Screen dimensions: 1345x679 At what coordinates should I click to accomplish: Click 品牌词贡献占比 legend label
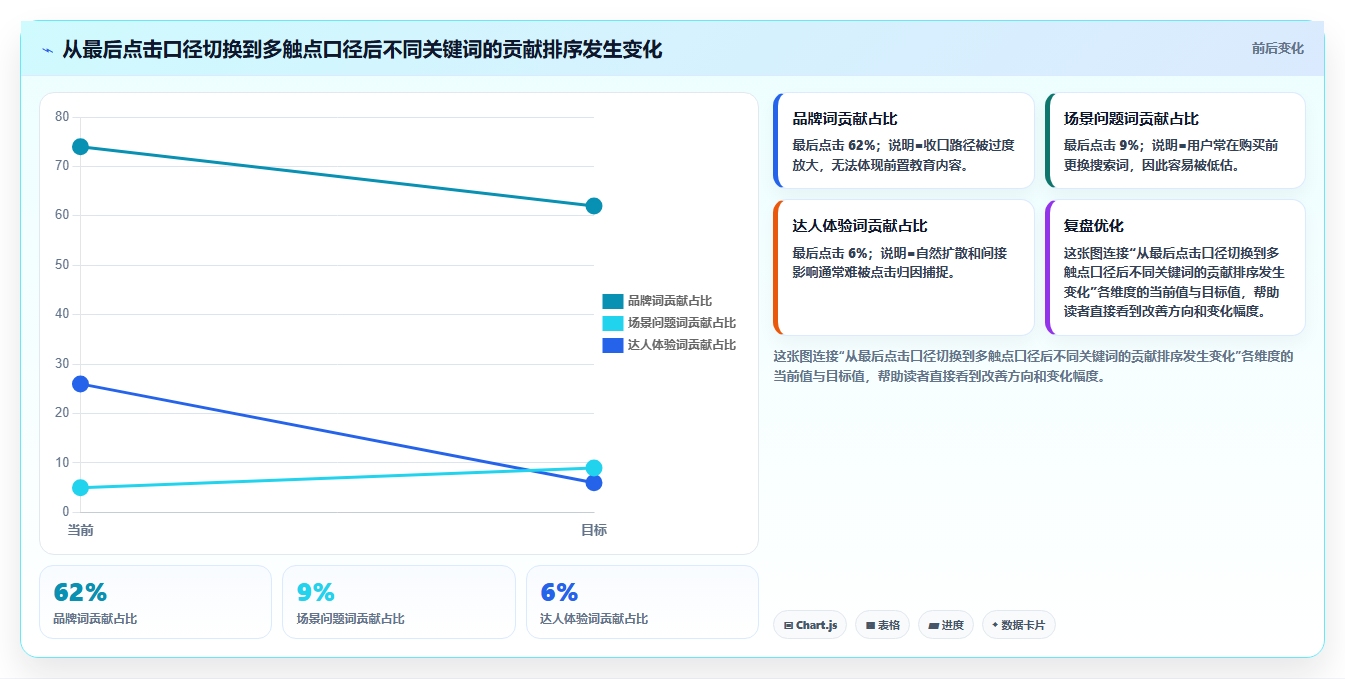[x=670, y=301]
